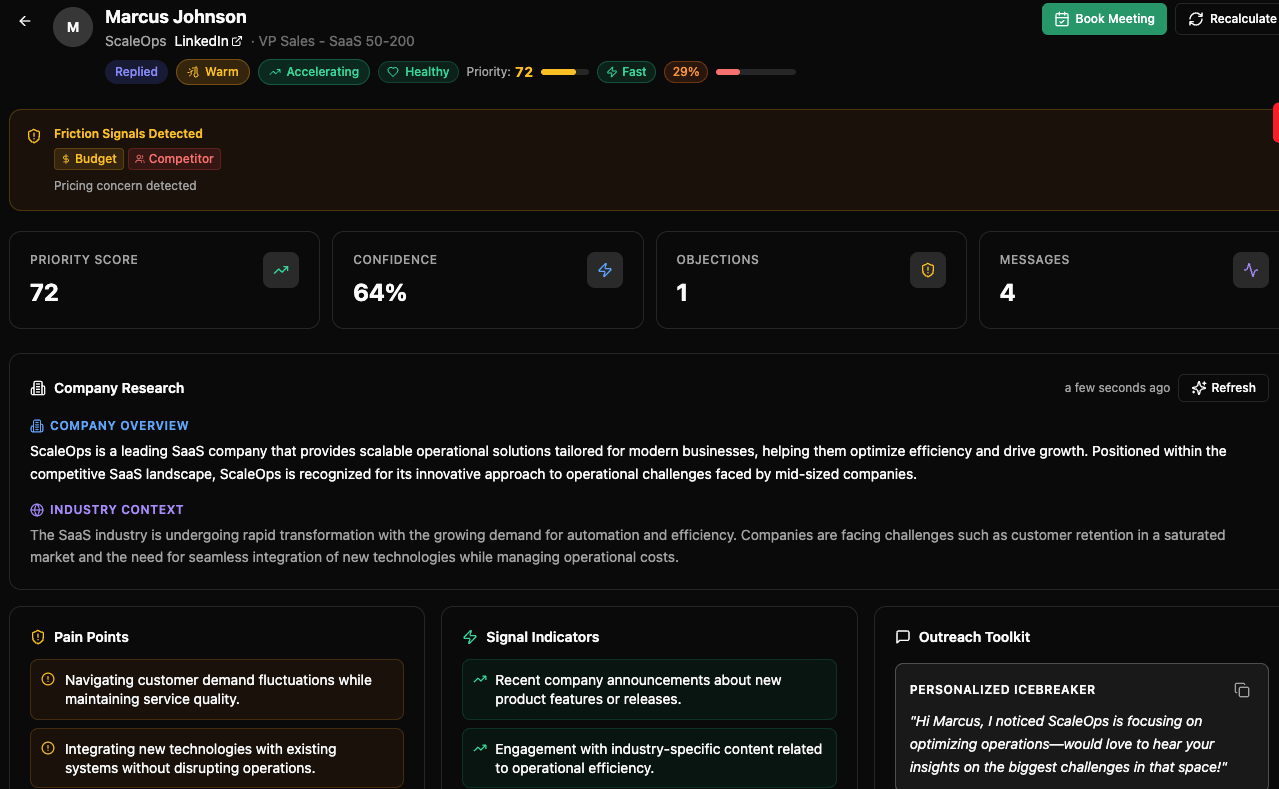
Task: Click the Healthy status badge
Action: tap(418, 72)
